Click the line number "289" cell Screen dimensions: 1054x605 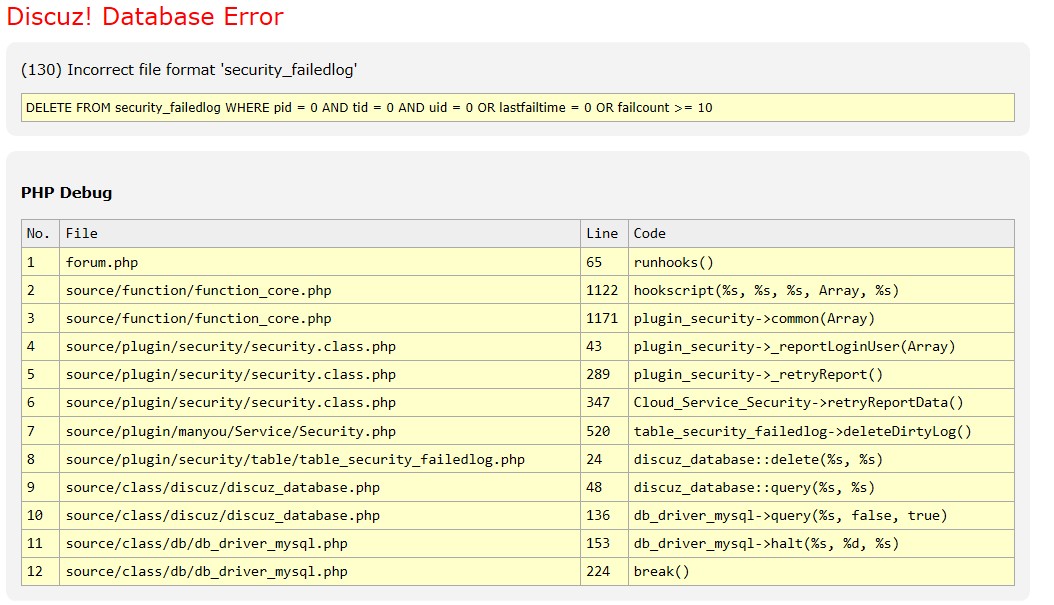[604, 374]
